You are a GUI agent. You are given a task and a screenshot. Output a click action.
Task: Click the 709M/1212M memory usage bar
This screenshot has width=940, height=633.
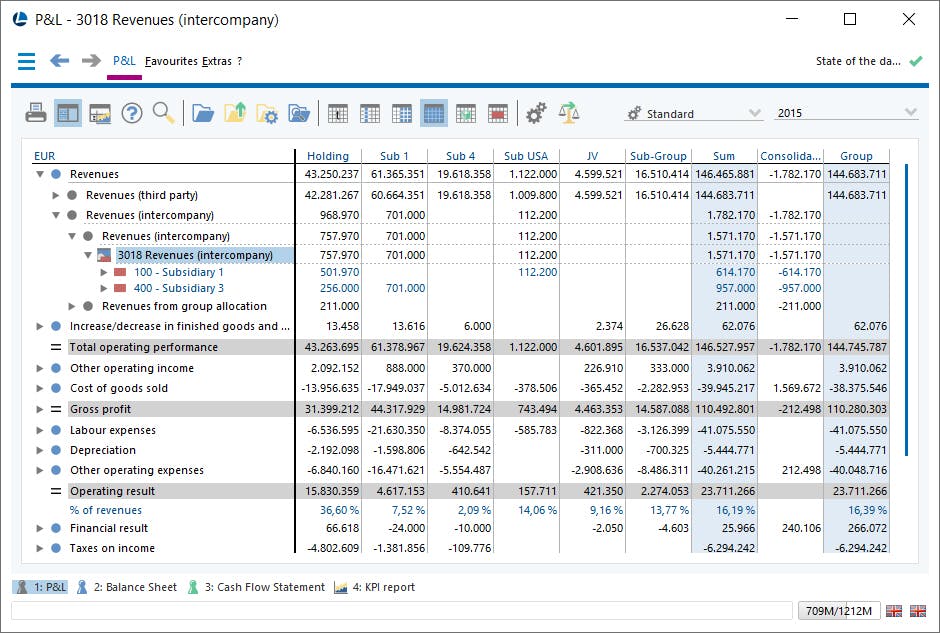tap(837, 610)
